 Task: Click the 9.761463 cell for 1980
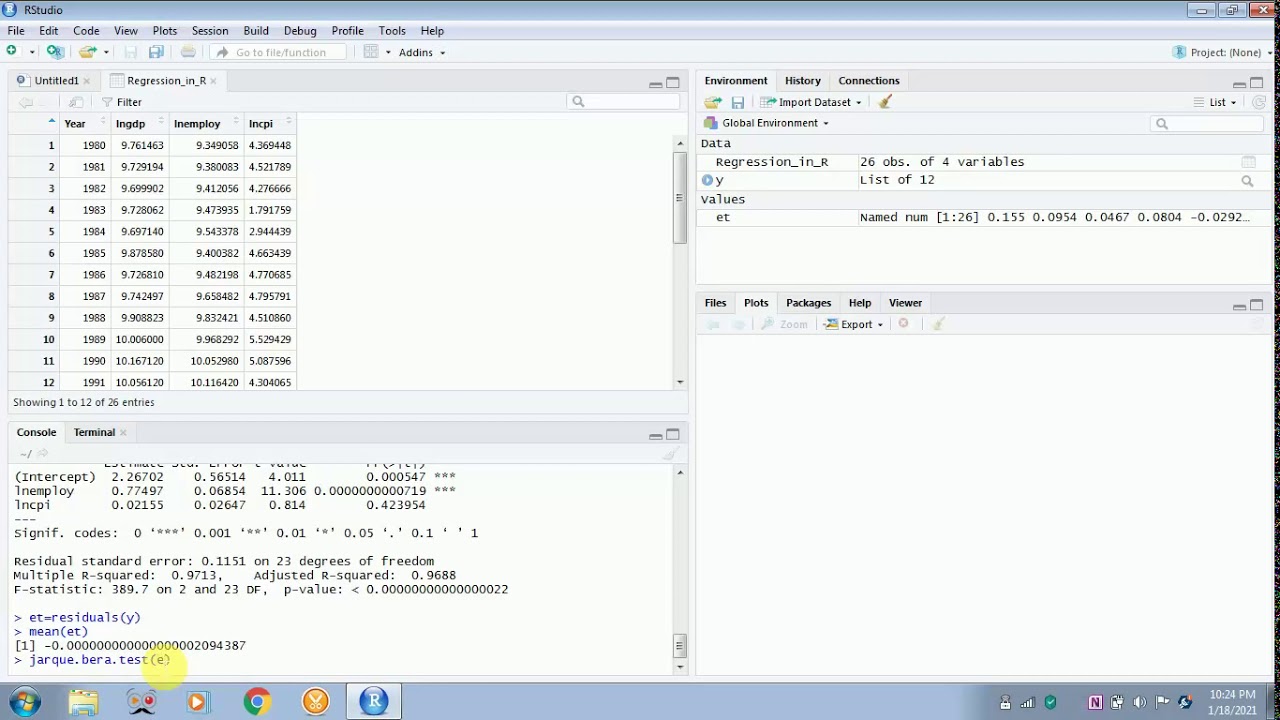(142, 146)
